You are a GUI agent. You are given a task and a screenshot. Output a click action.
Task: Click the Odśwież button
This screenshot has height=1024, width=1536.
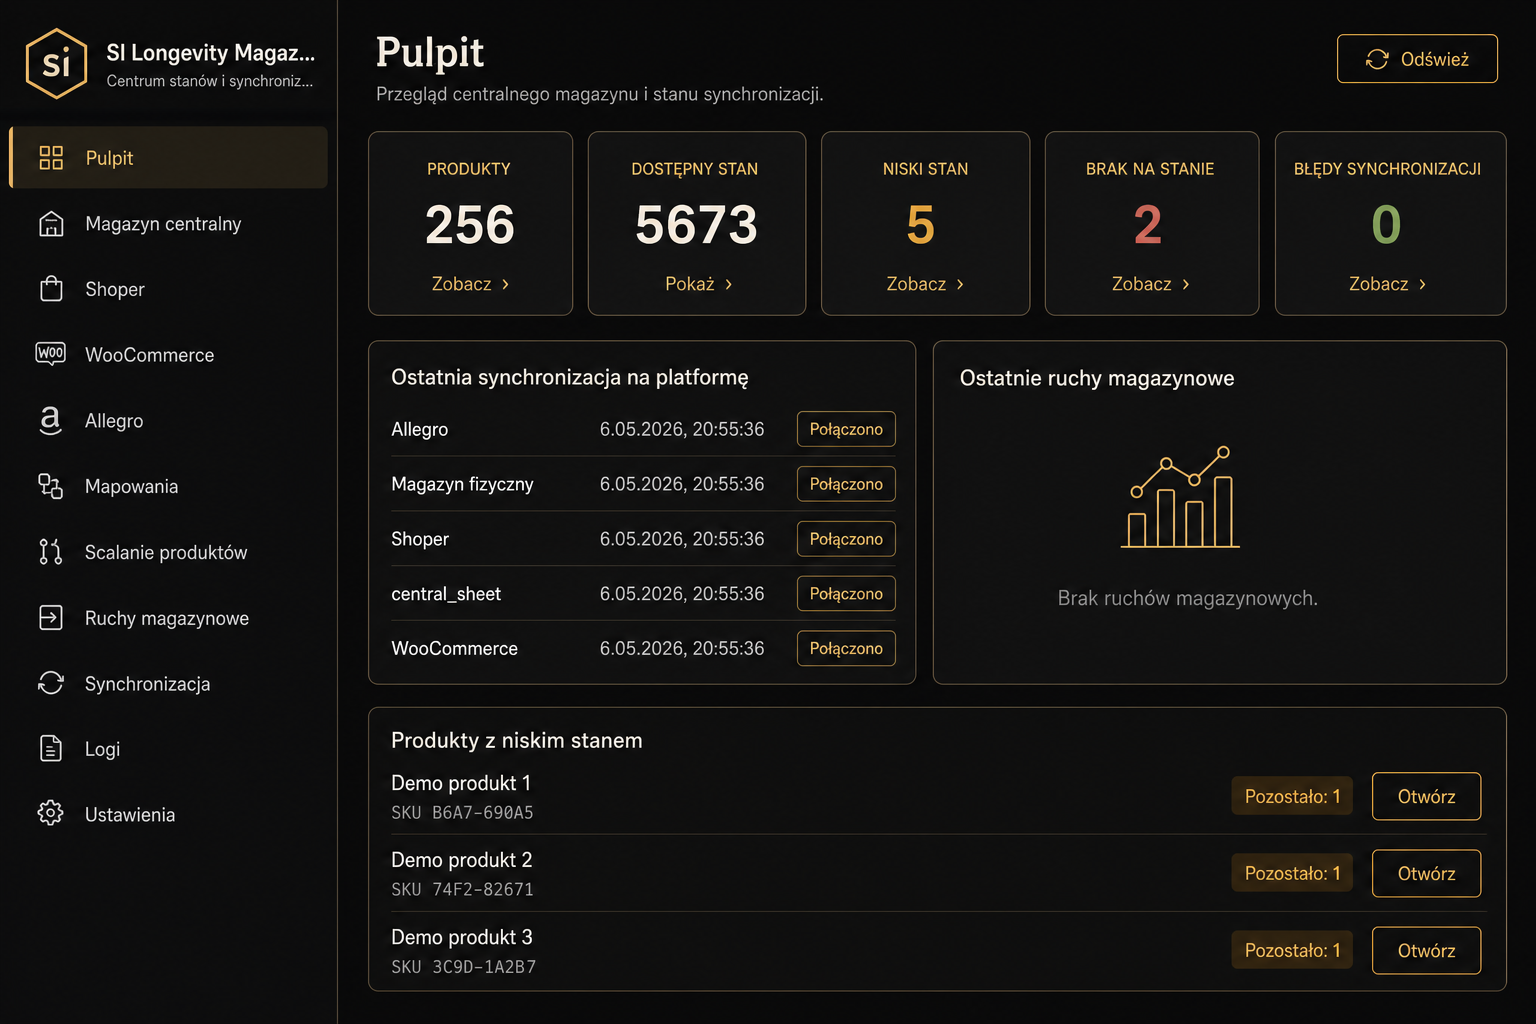coord(1417,59)
